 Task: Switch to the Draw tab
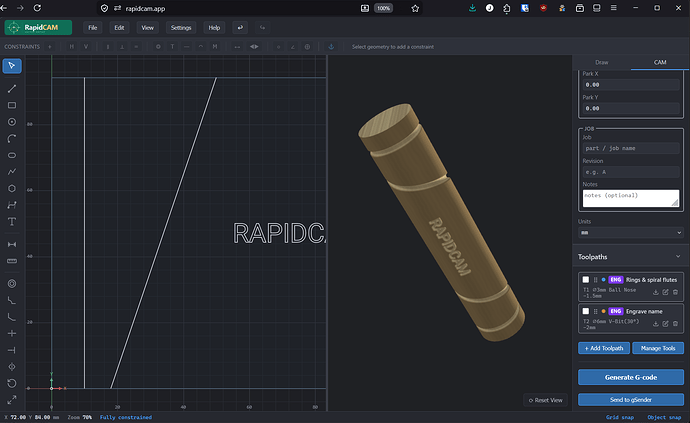[602, 63]
